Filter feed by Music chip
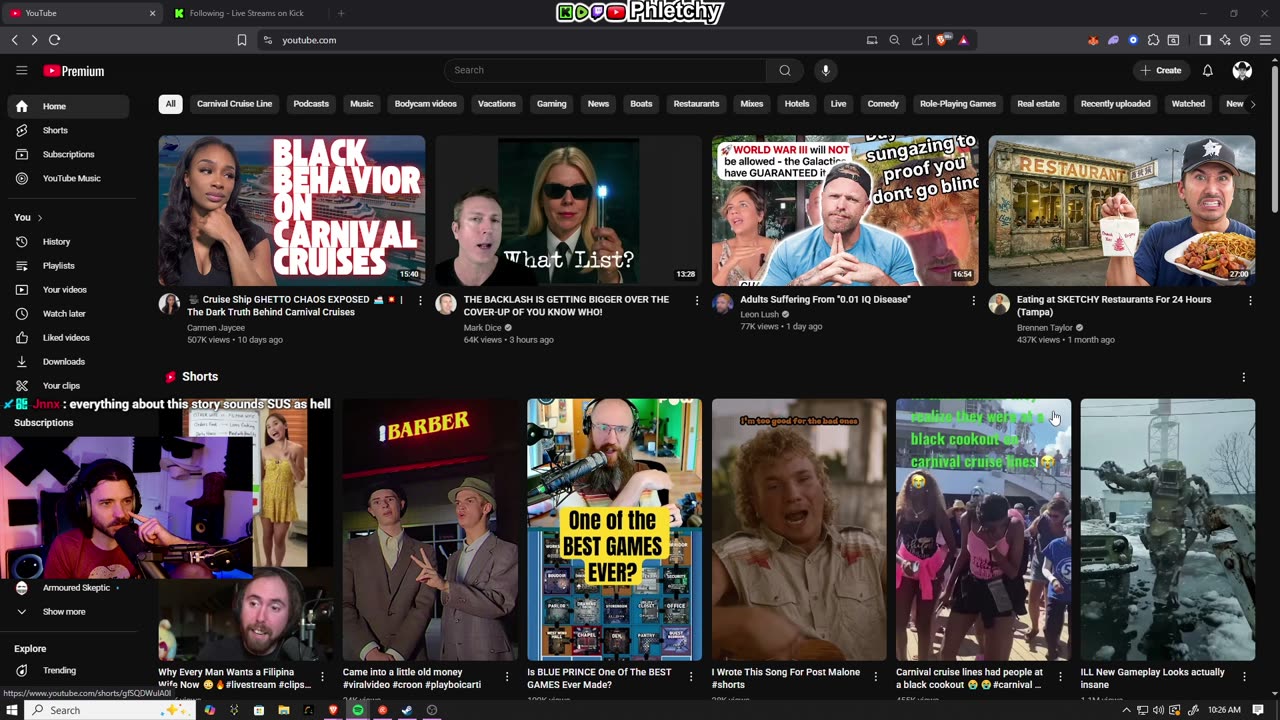Screen dimensions: 1280x720 [x=362, y=104]
